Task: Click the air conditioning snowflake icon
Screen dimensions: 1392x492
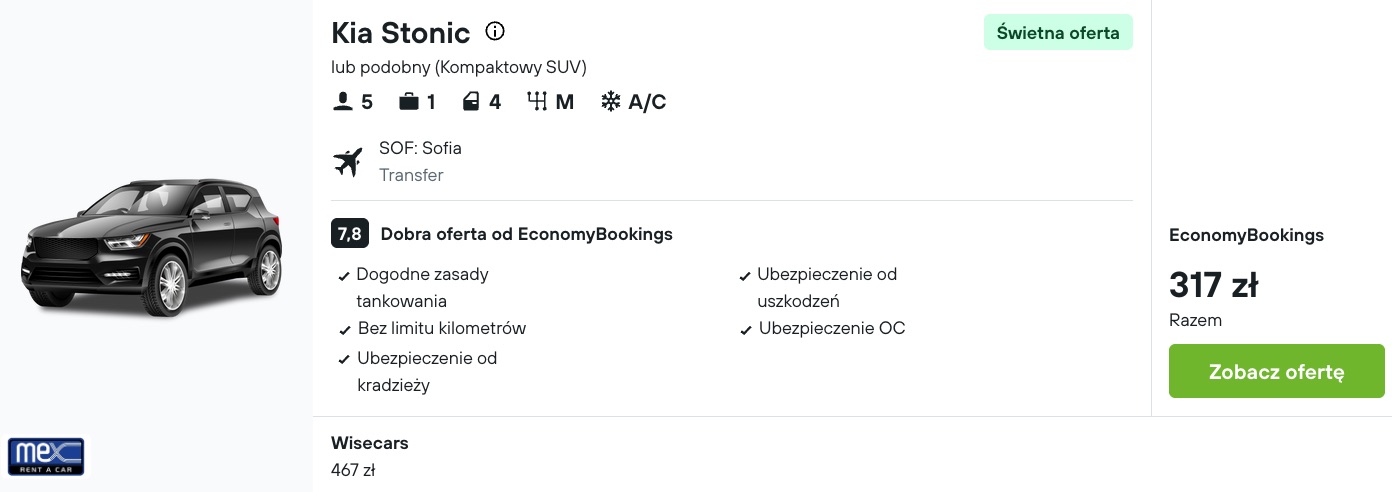Action: coord(609,101)
